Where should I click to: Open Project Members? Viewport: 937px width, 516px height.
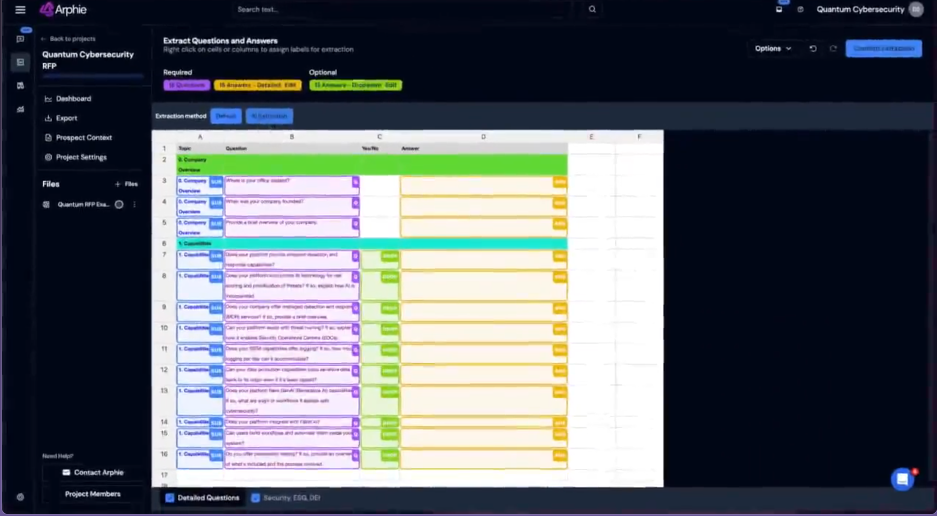coord(93,494)
